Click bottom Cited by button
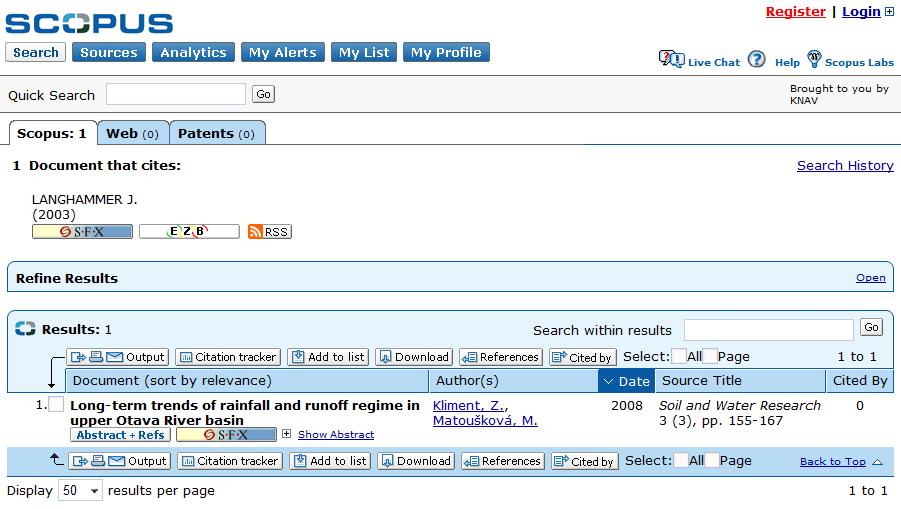The image size is (901, 509). [x=585, y=461]
